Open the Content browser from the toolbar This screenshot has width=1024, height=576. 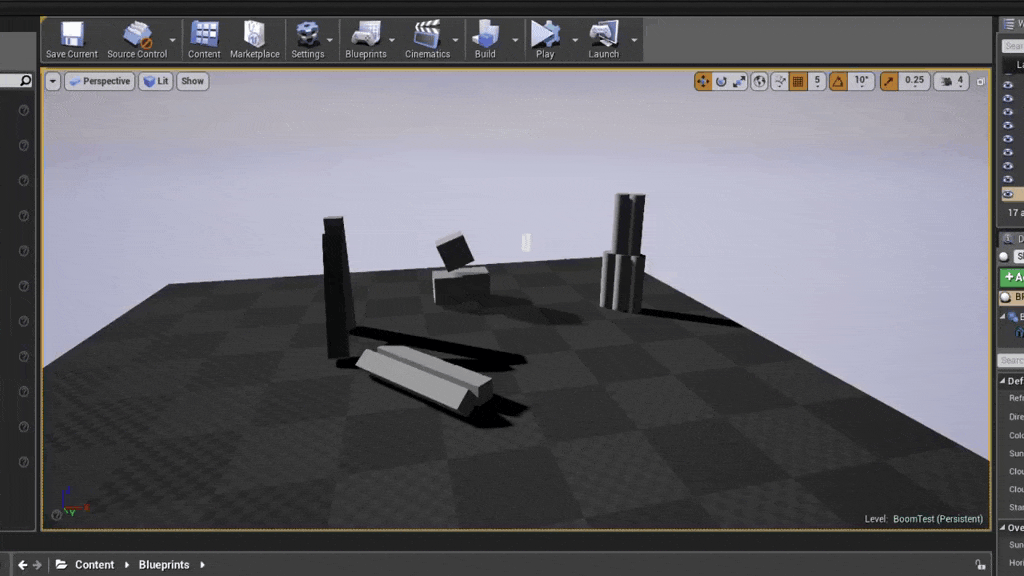coord(204,37)
